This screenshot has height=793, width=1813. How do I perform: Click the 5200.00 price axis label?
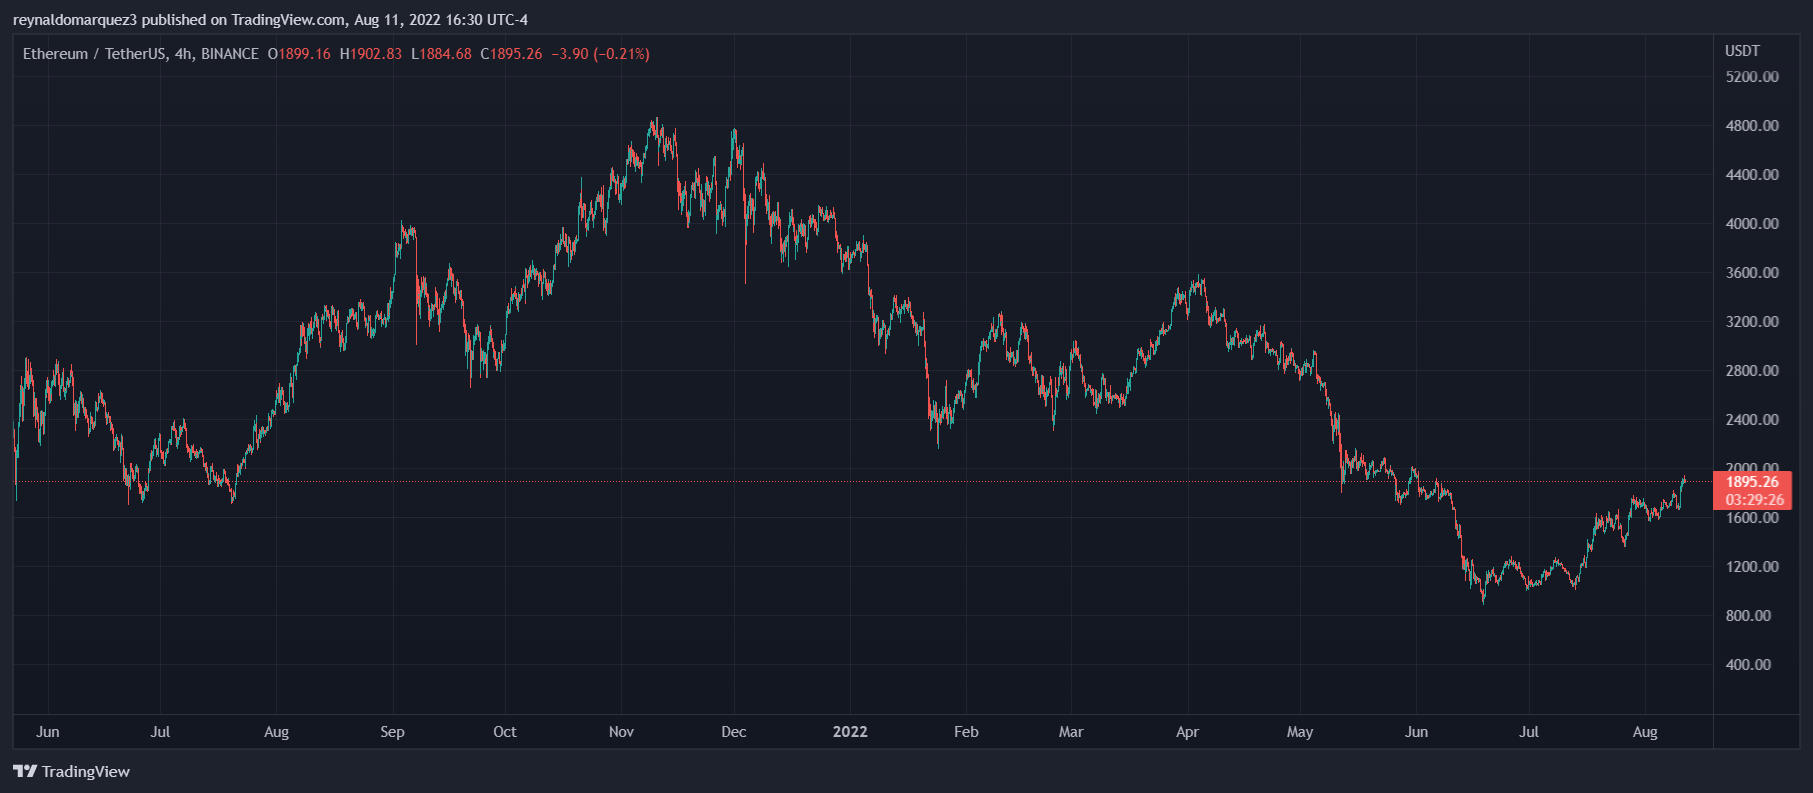[x=1752, y=77]
